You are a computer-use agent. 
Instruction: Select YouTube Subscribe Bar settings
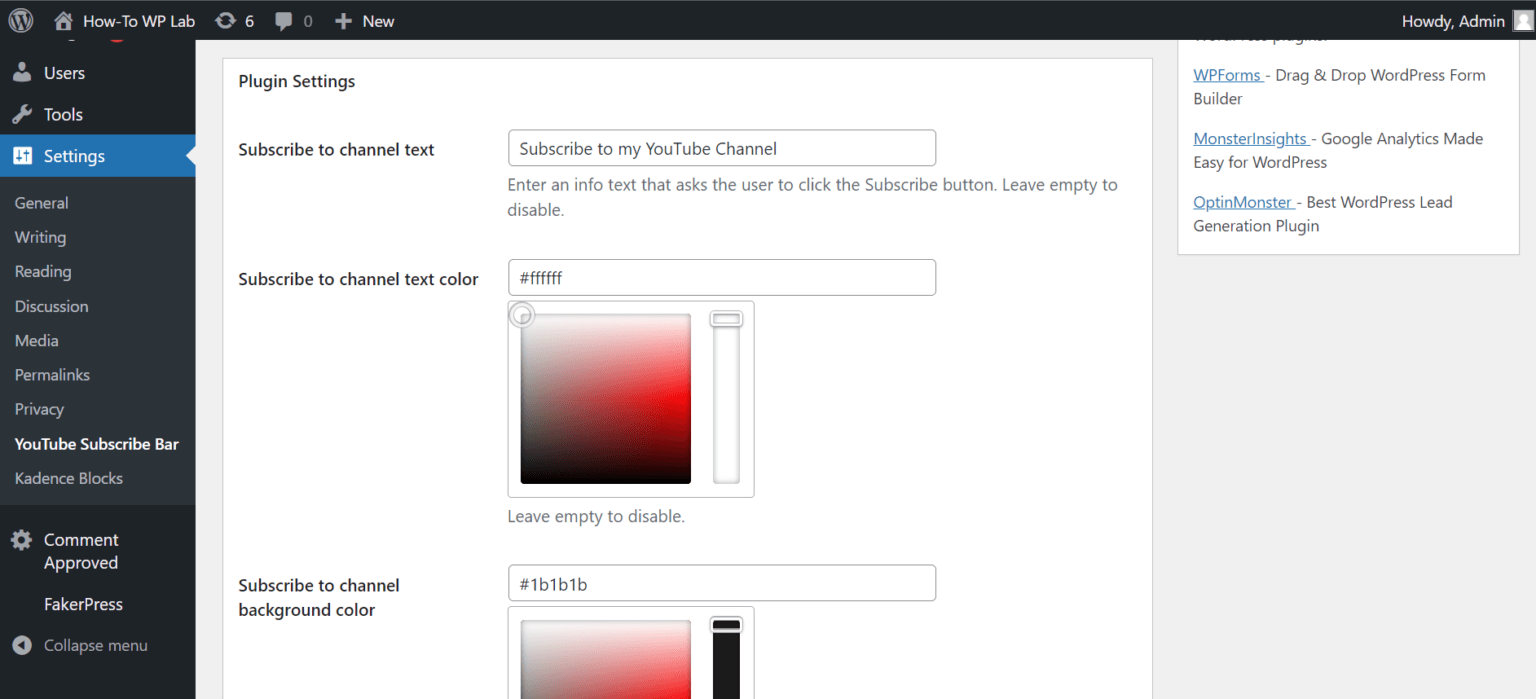(96, 444)
